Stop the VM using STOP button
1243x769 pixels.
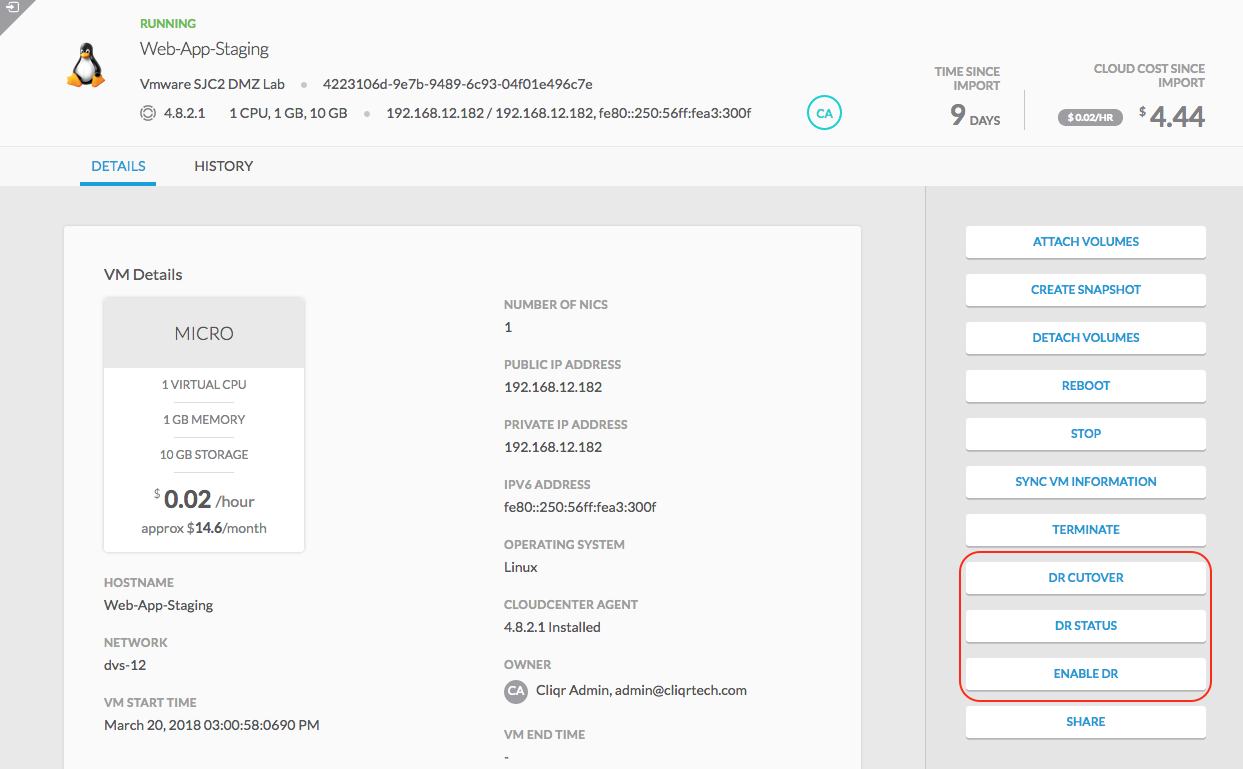1086,434
